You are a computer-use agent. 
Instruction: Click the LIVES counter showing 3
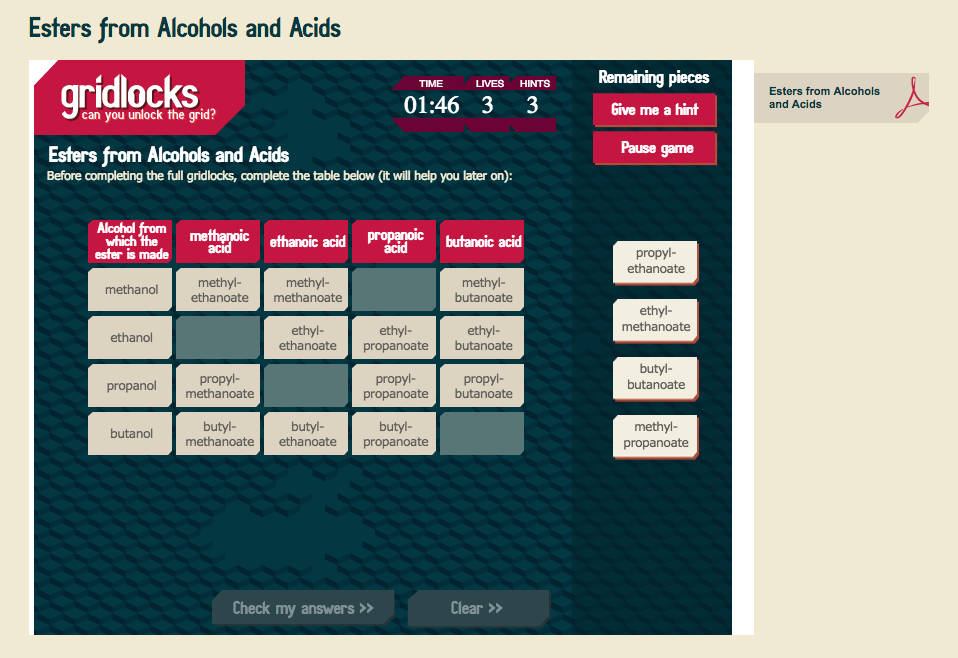tap(488, 103)
